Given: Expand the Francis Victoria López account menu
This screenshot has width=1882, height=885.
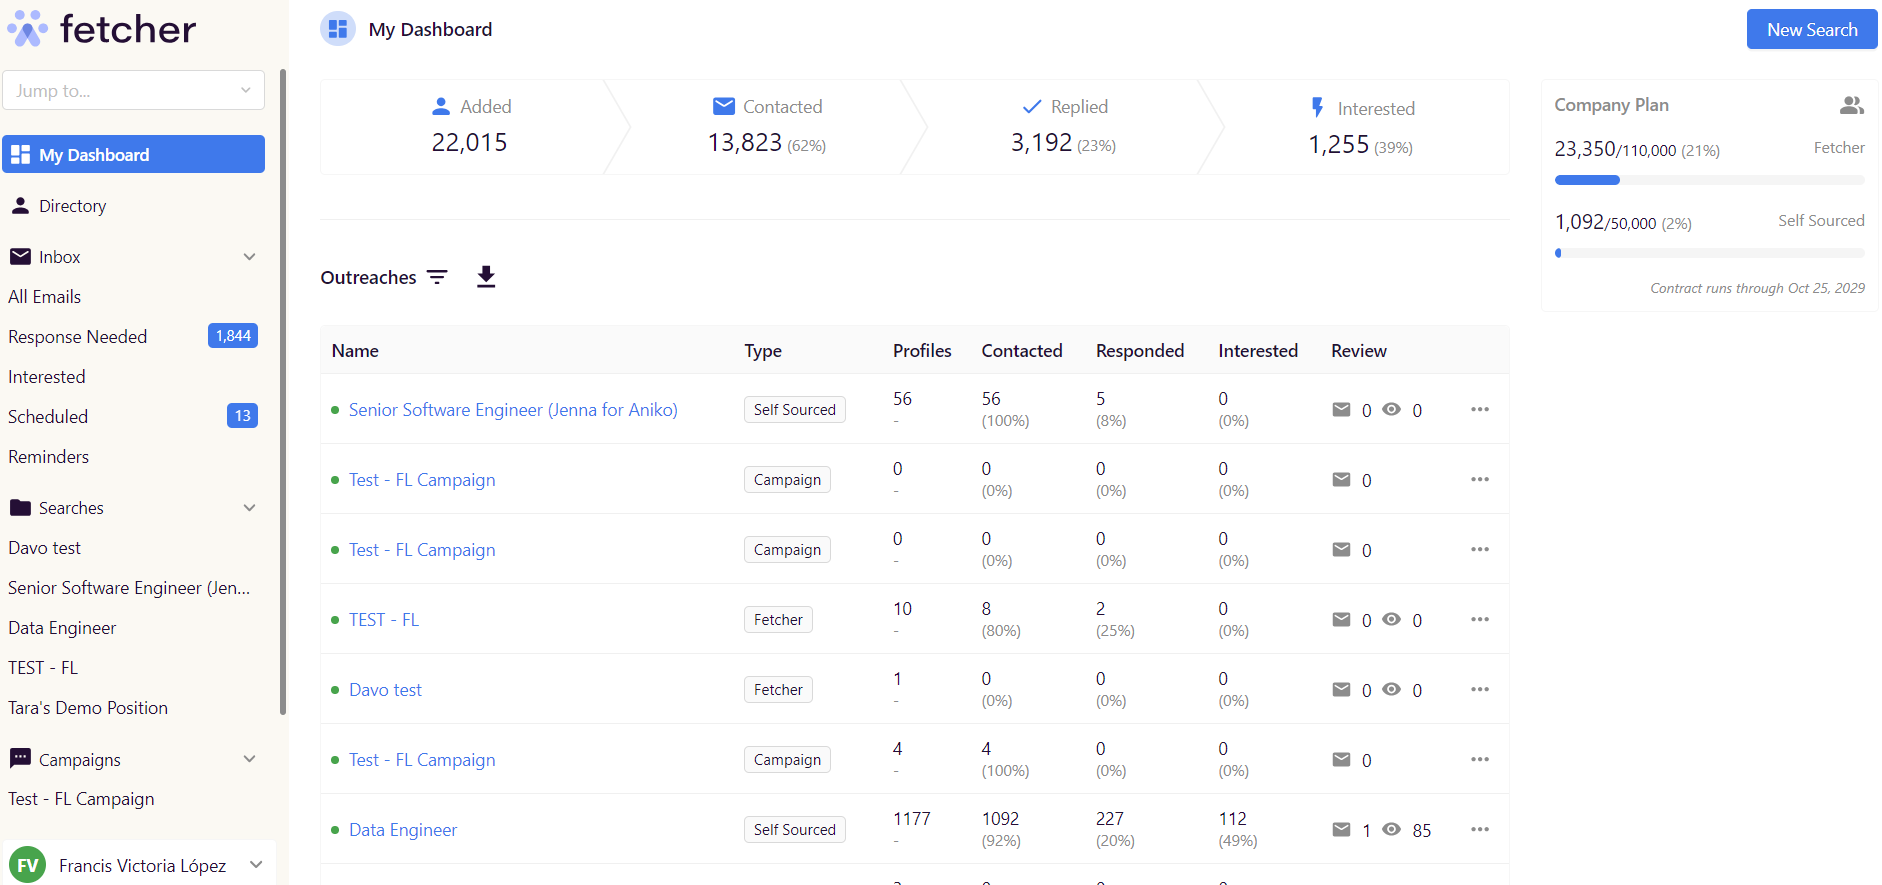Looking at the screenshot, I should pos(256,865).
